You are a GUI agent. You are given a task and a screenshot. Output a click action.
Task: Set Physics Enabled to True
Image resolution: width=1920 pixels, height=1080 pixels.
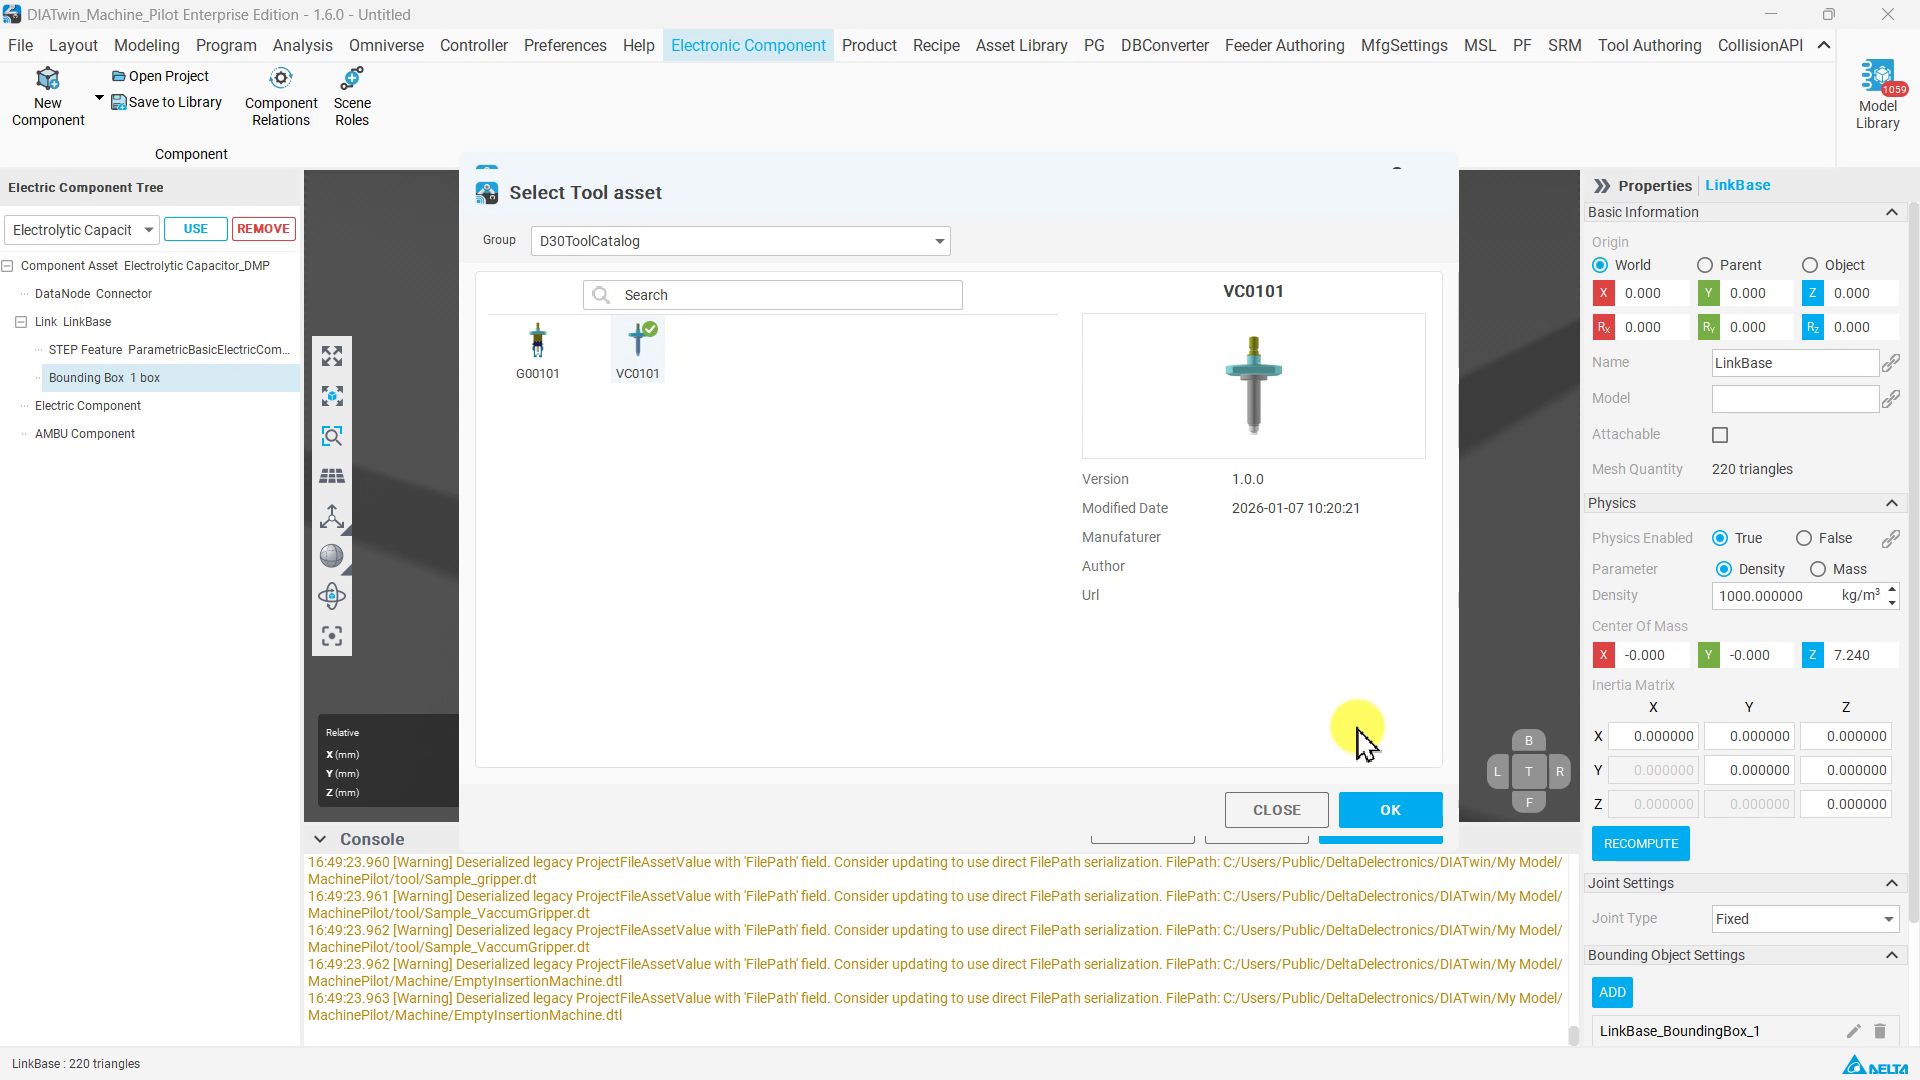(x=1720, y=538)
